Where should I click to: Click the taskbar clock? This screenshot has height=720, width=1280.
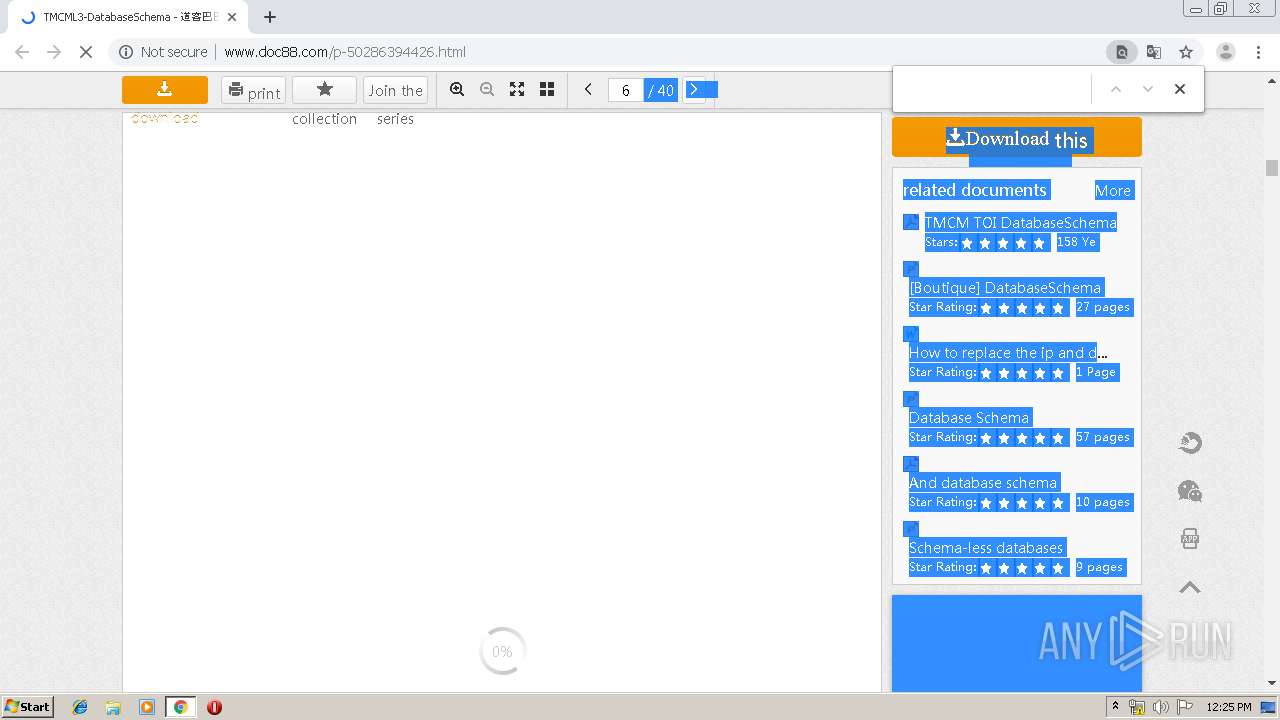tap(1229, 707)
